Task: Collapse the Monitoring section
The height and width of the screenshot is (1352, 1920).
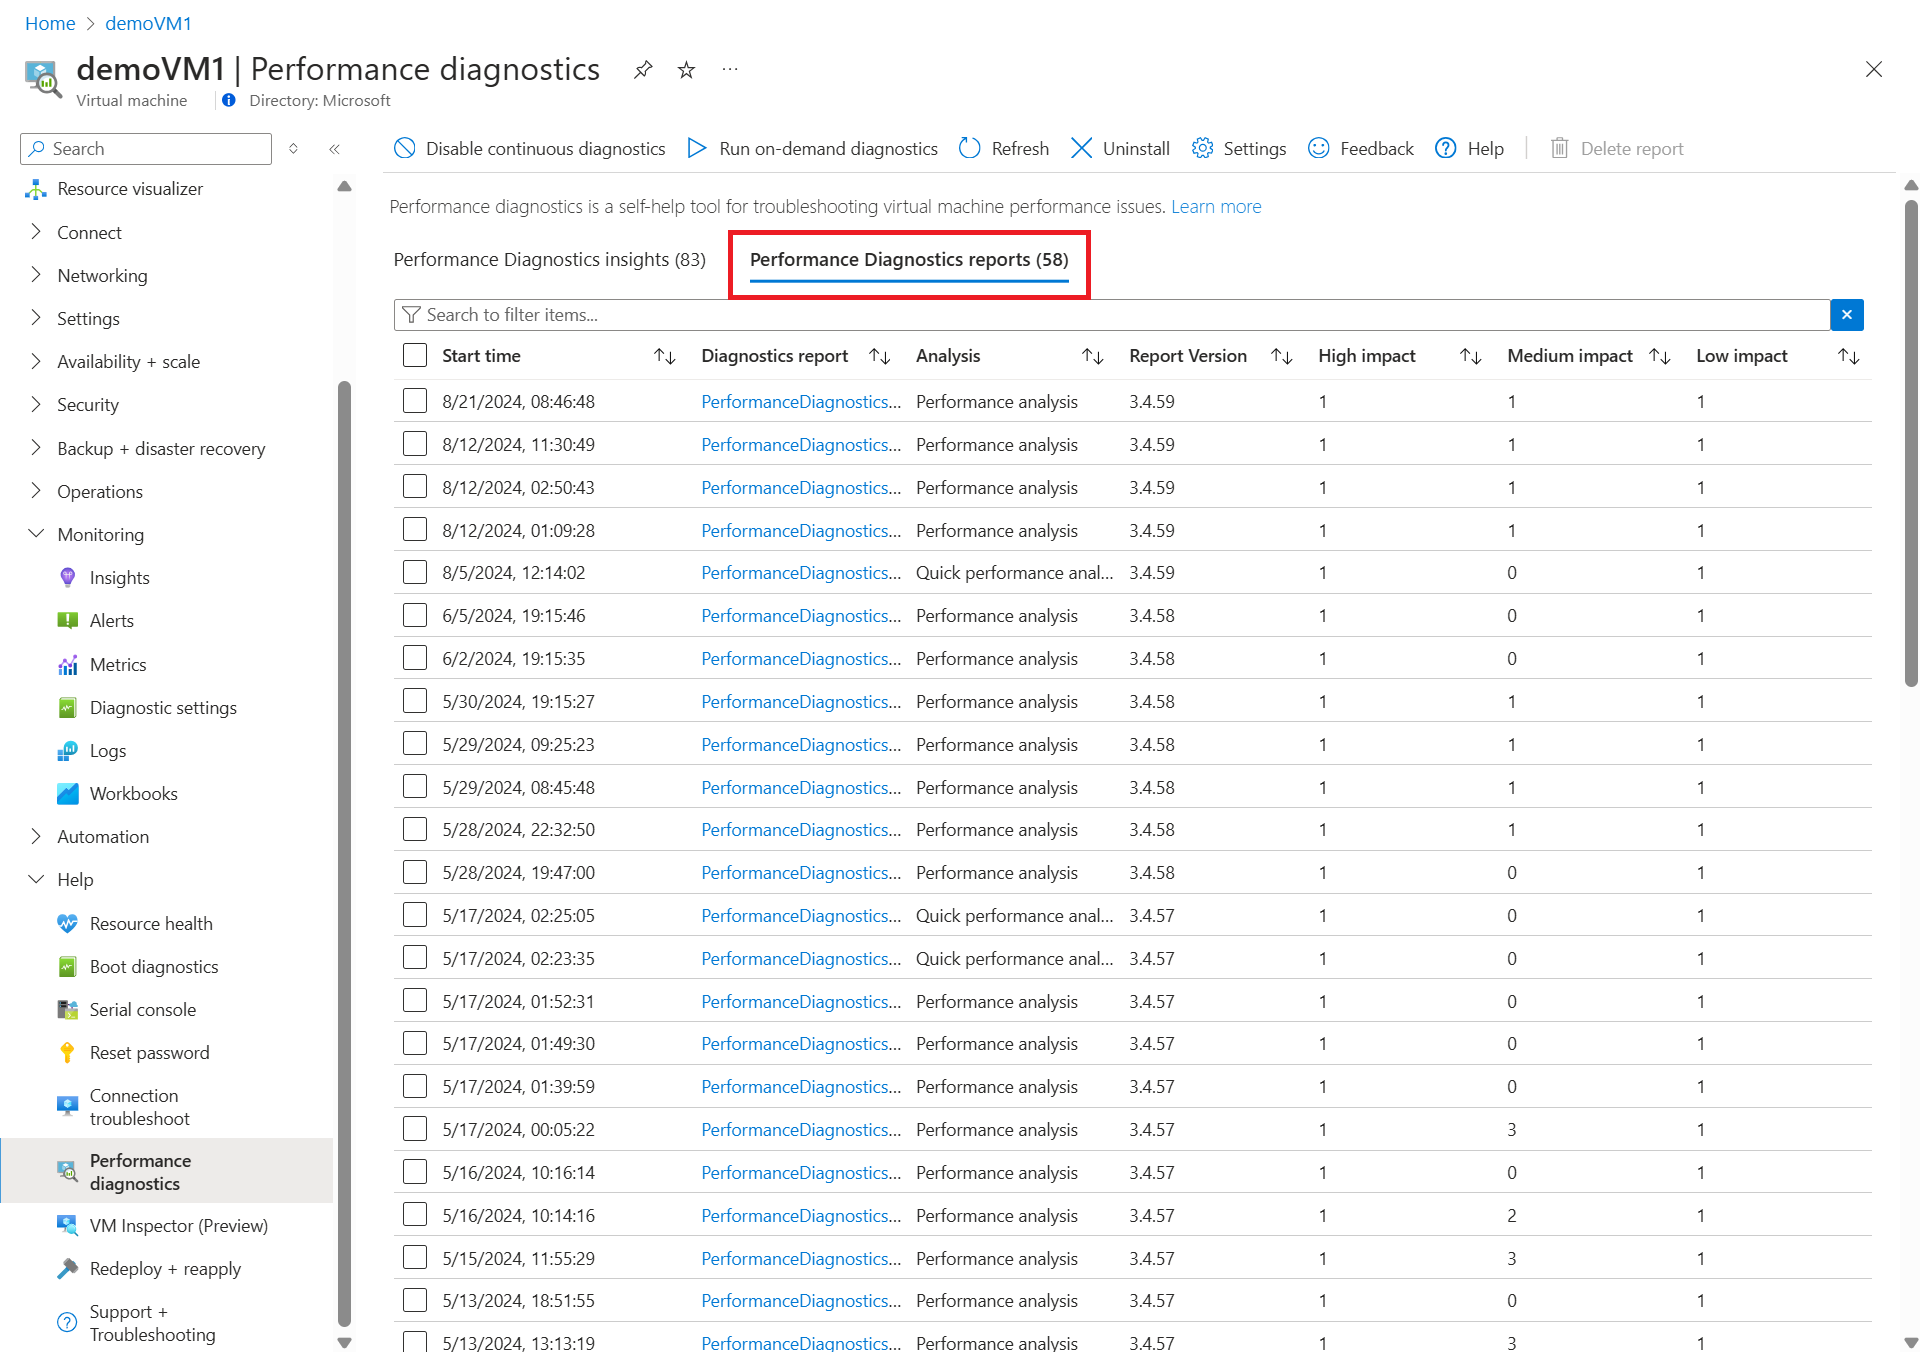Action: [x=37, y=534]
